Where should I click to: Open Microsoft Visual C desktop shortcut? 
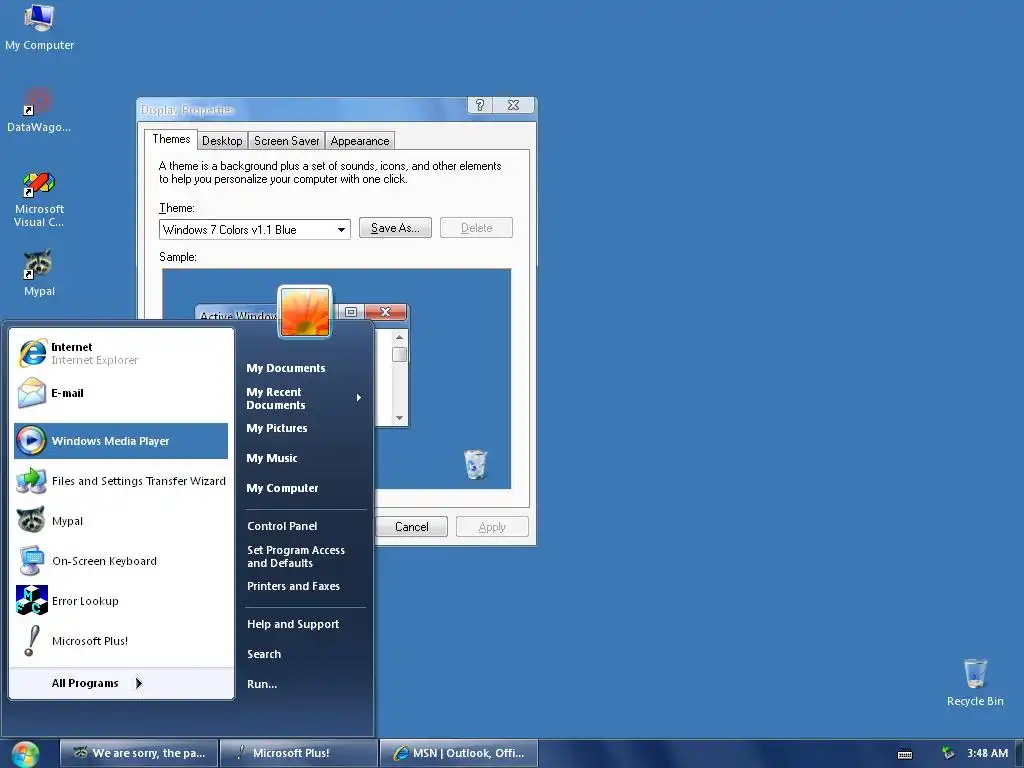[x=39, y=199]
